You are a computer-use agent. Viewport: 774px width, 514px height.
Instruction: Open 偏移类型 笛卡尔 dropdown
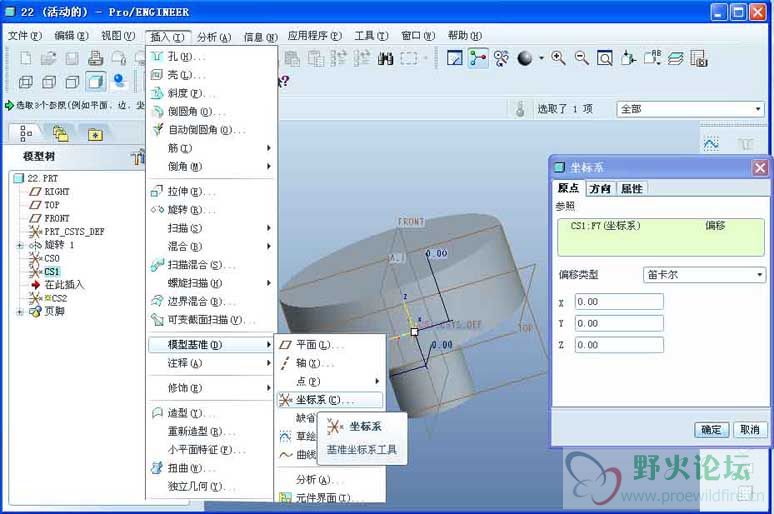(704, 275)
